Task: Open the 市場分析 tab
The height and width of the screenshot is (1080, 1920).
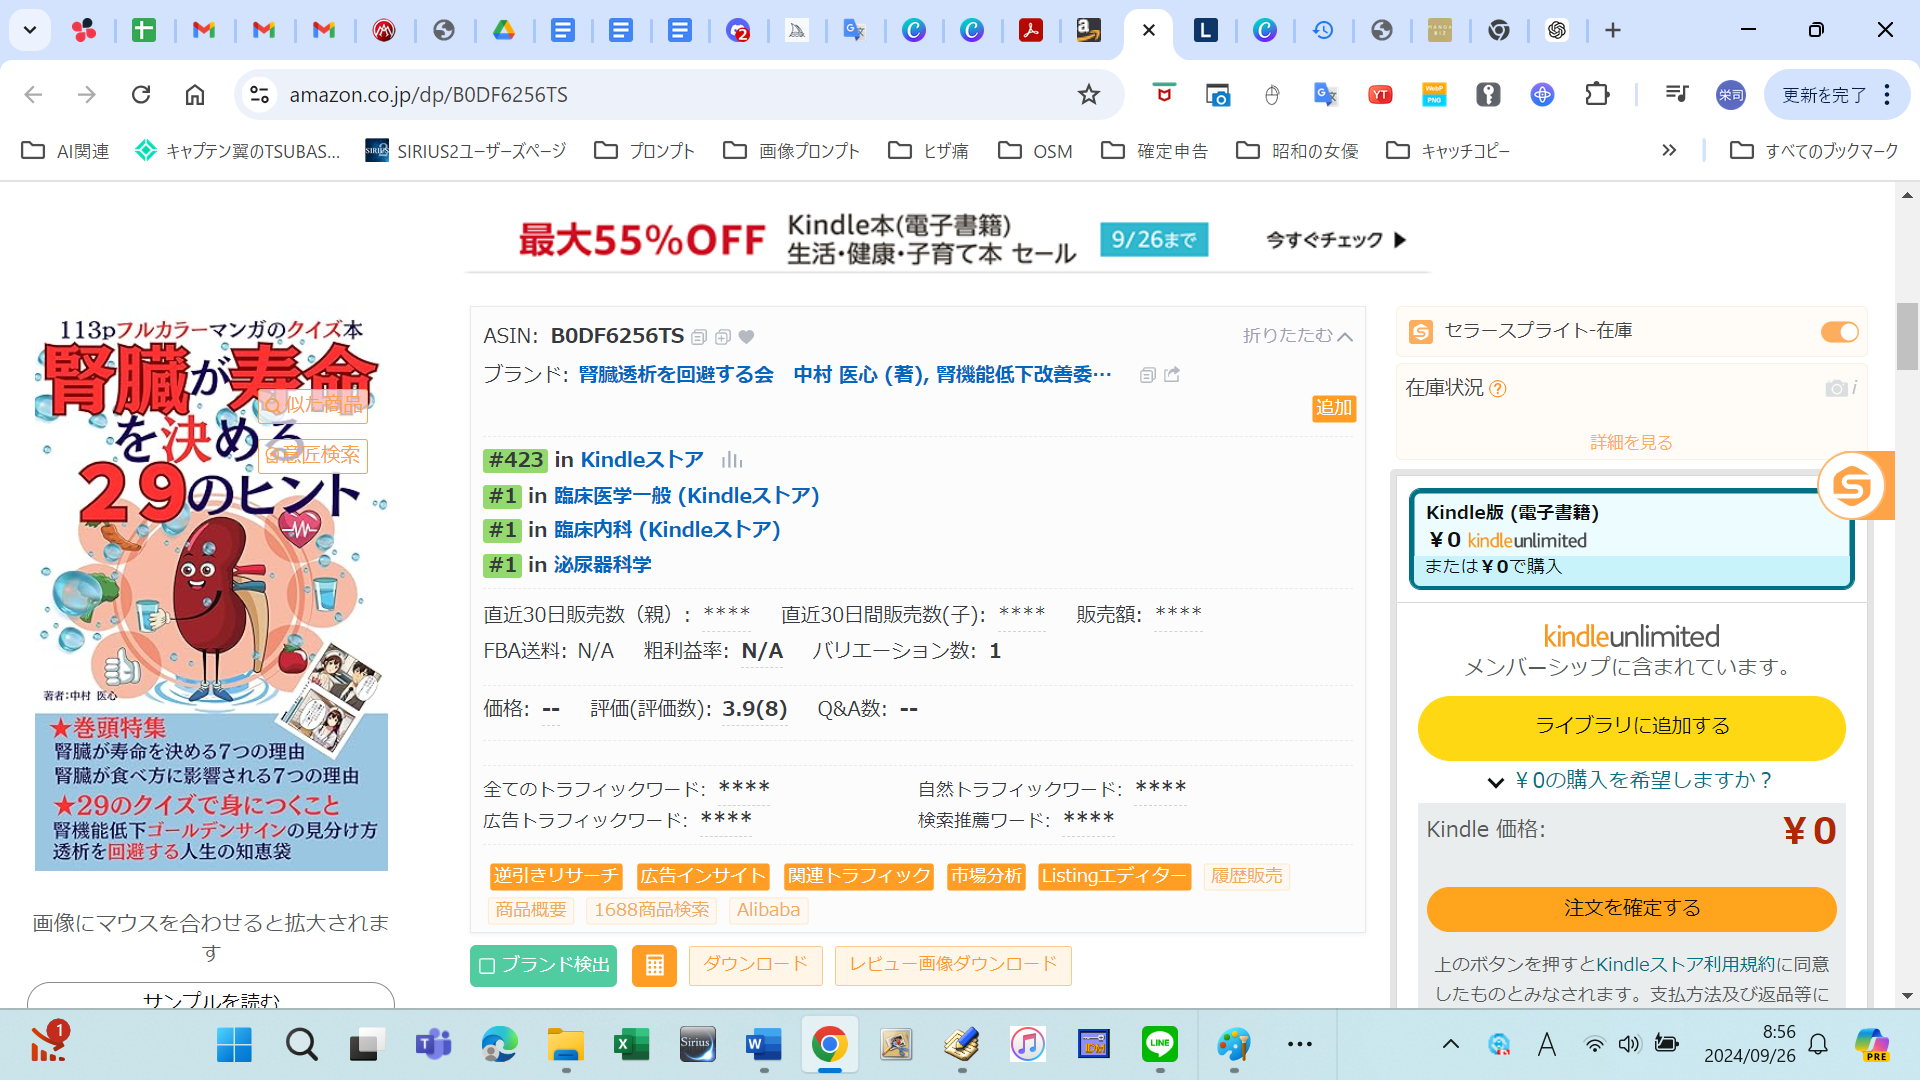Action: pyautogui.click(x=986, y=877)
